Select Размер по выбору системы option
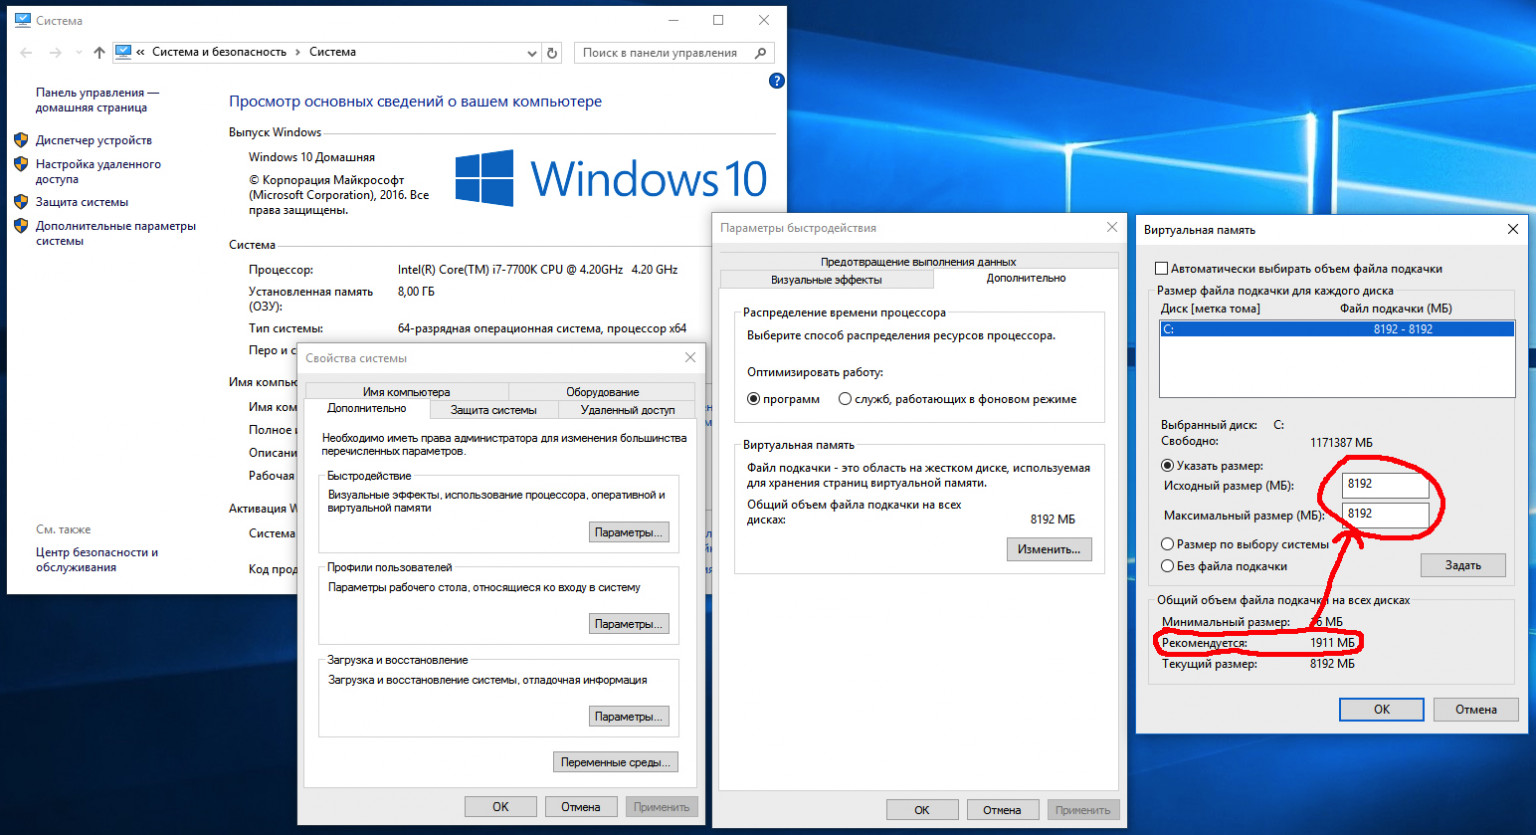This screenshot has height=835, width=1536. (x=1167, y=544)
